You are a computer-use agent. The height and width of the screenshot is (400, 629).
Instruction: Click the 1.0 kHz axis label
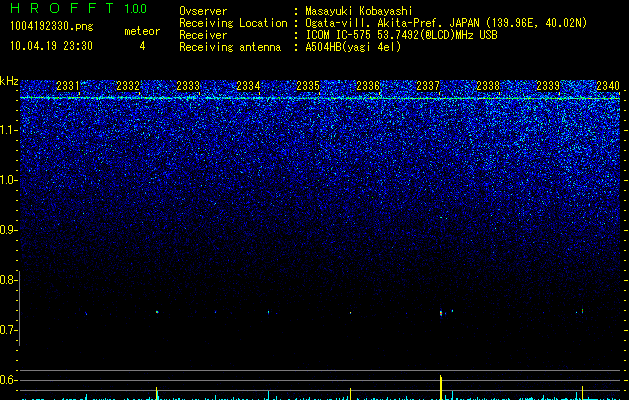9,180
